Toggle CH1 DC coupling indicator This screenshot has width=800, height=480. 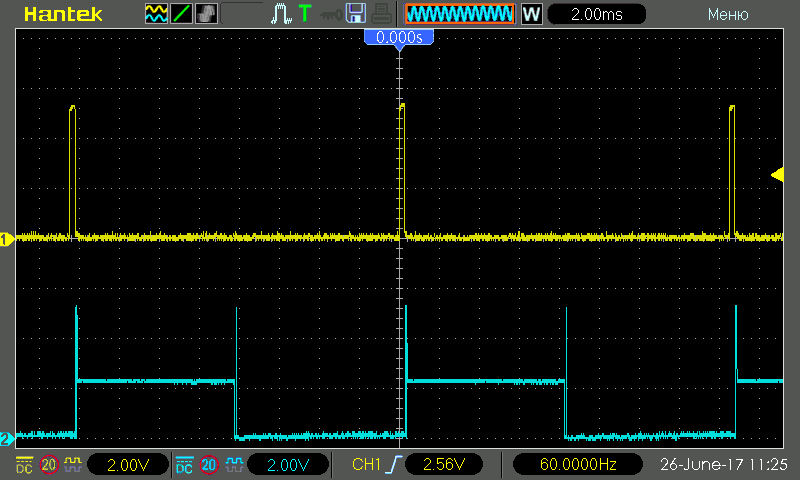[23, 465]
